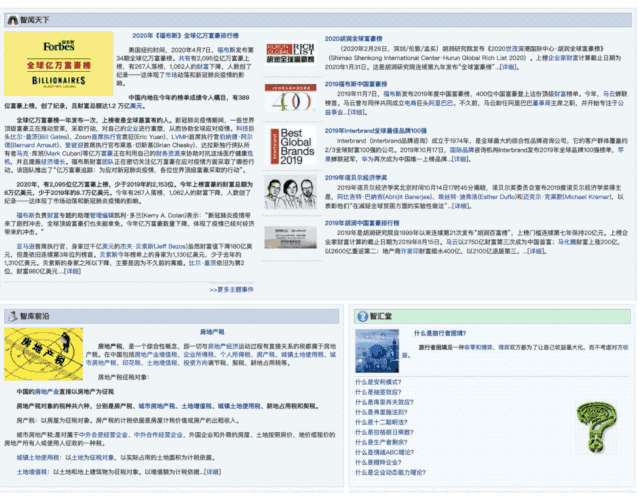Click [详细] at end of 房地产税 article
The height and width of the screenshot is (497, 639).
[212, 472]
